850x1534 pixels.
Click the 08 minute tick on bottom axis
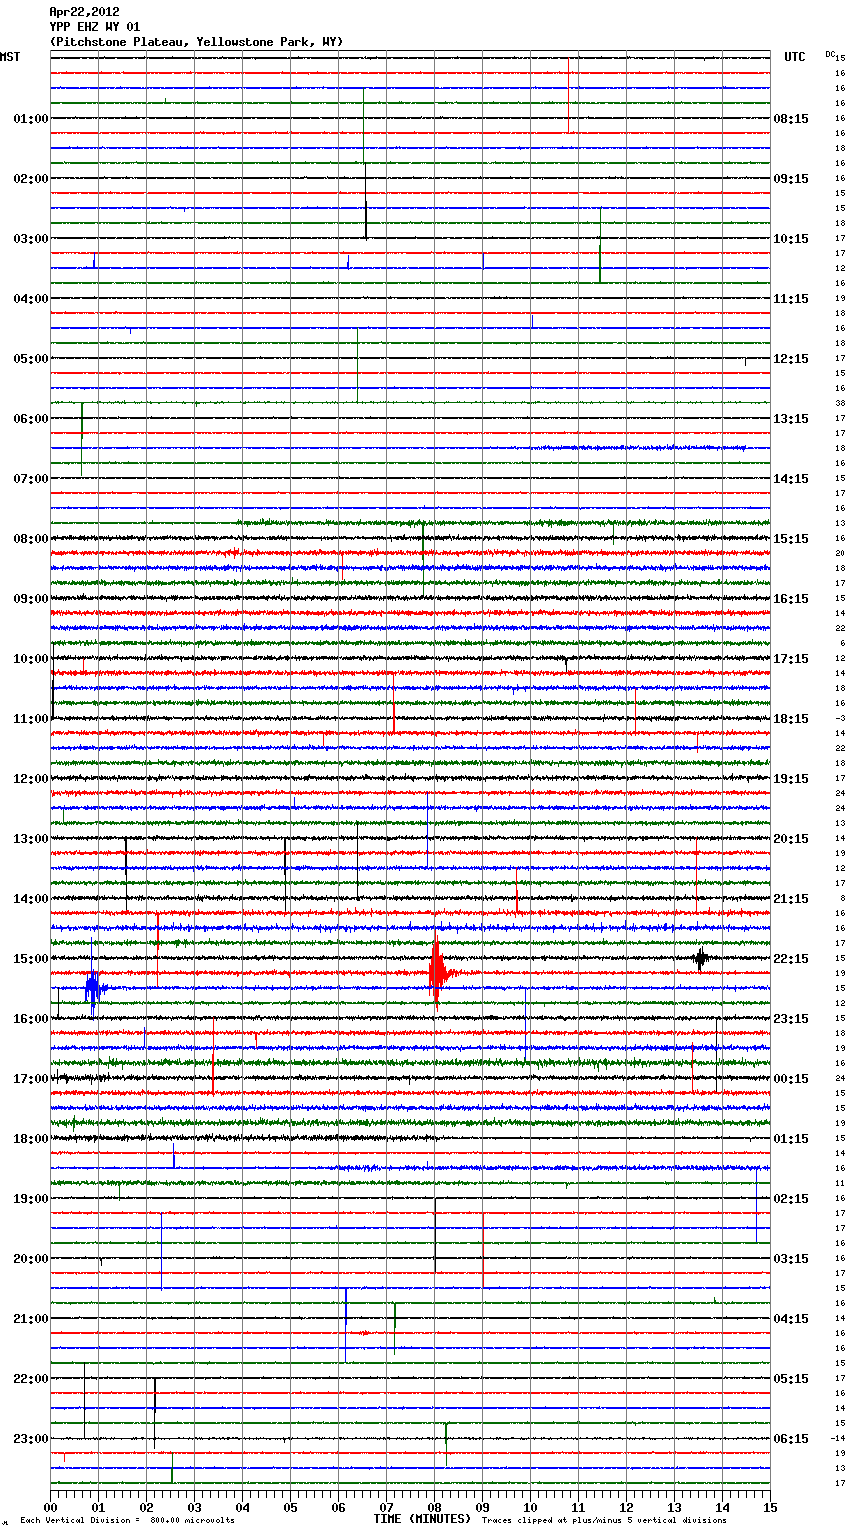pos(434,1507)
